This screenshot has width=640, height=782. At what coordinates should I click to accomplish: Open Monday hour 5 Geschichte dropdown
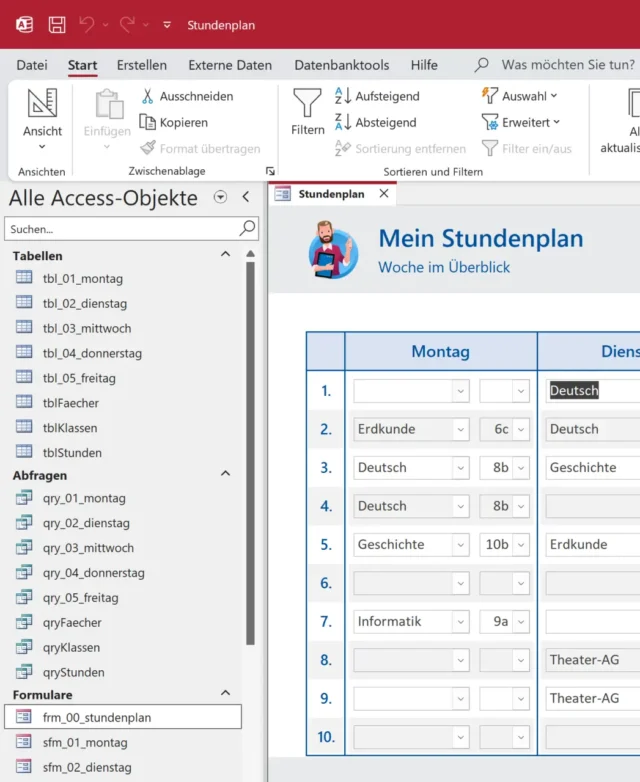460,545
